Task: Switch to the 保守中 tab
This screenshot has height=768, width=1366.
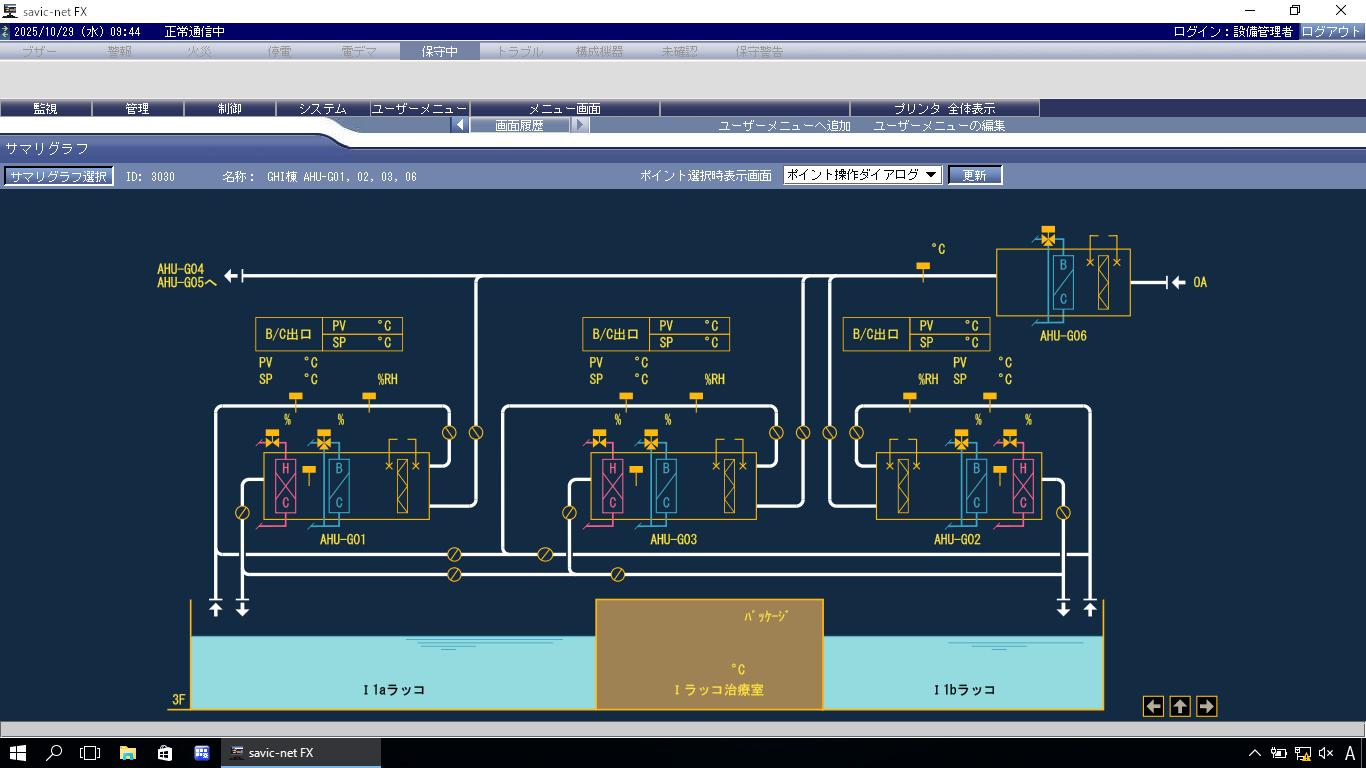Action: click(439, 51)
